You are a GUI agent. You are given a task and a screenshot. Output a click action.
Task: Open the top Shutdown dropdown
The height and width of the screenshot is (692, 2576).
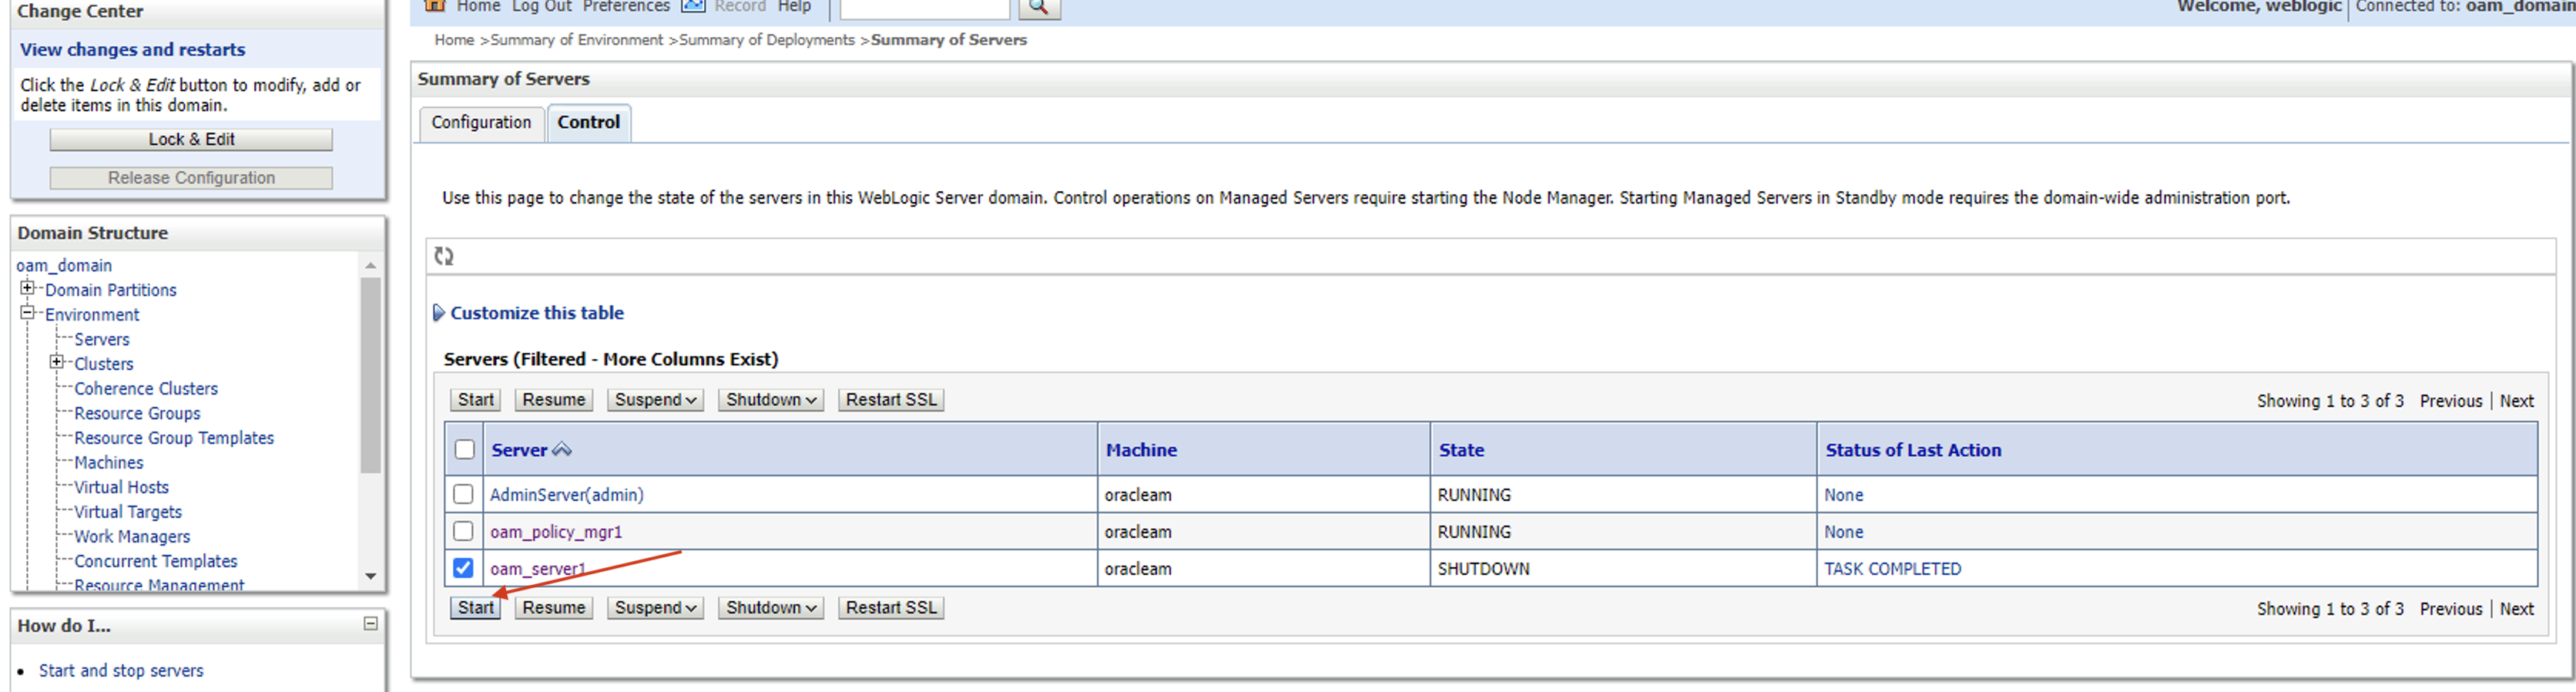coord(770,400)
